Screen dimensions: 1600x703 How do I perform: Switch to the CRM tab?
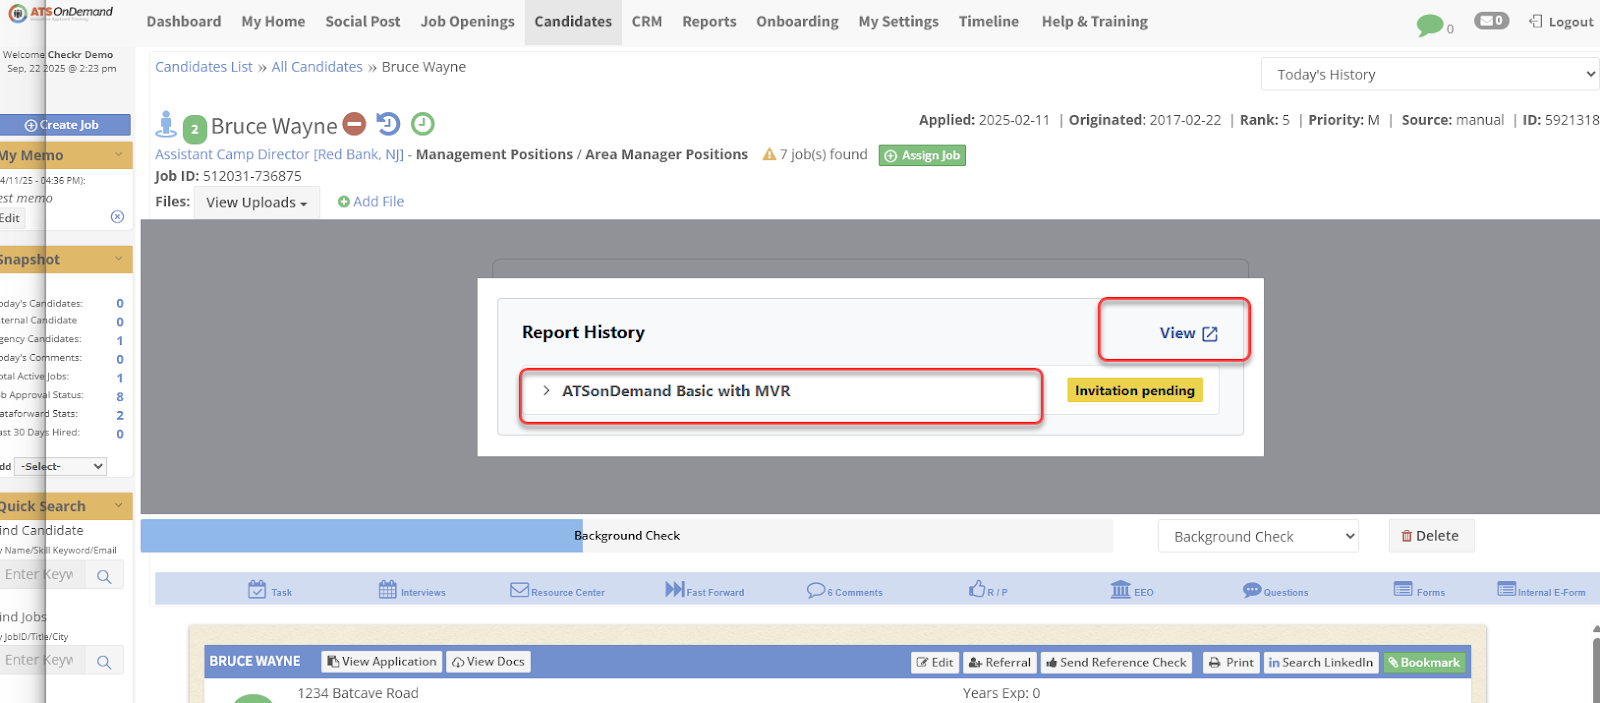coord(647,21)
